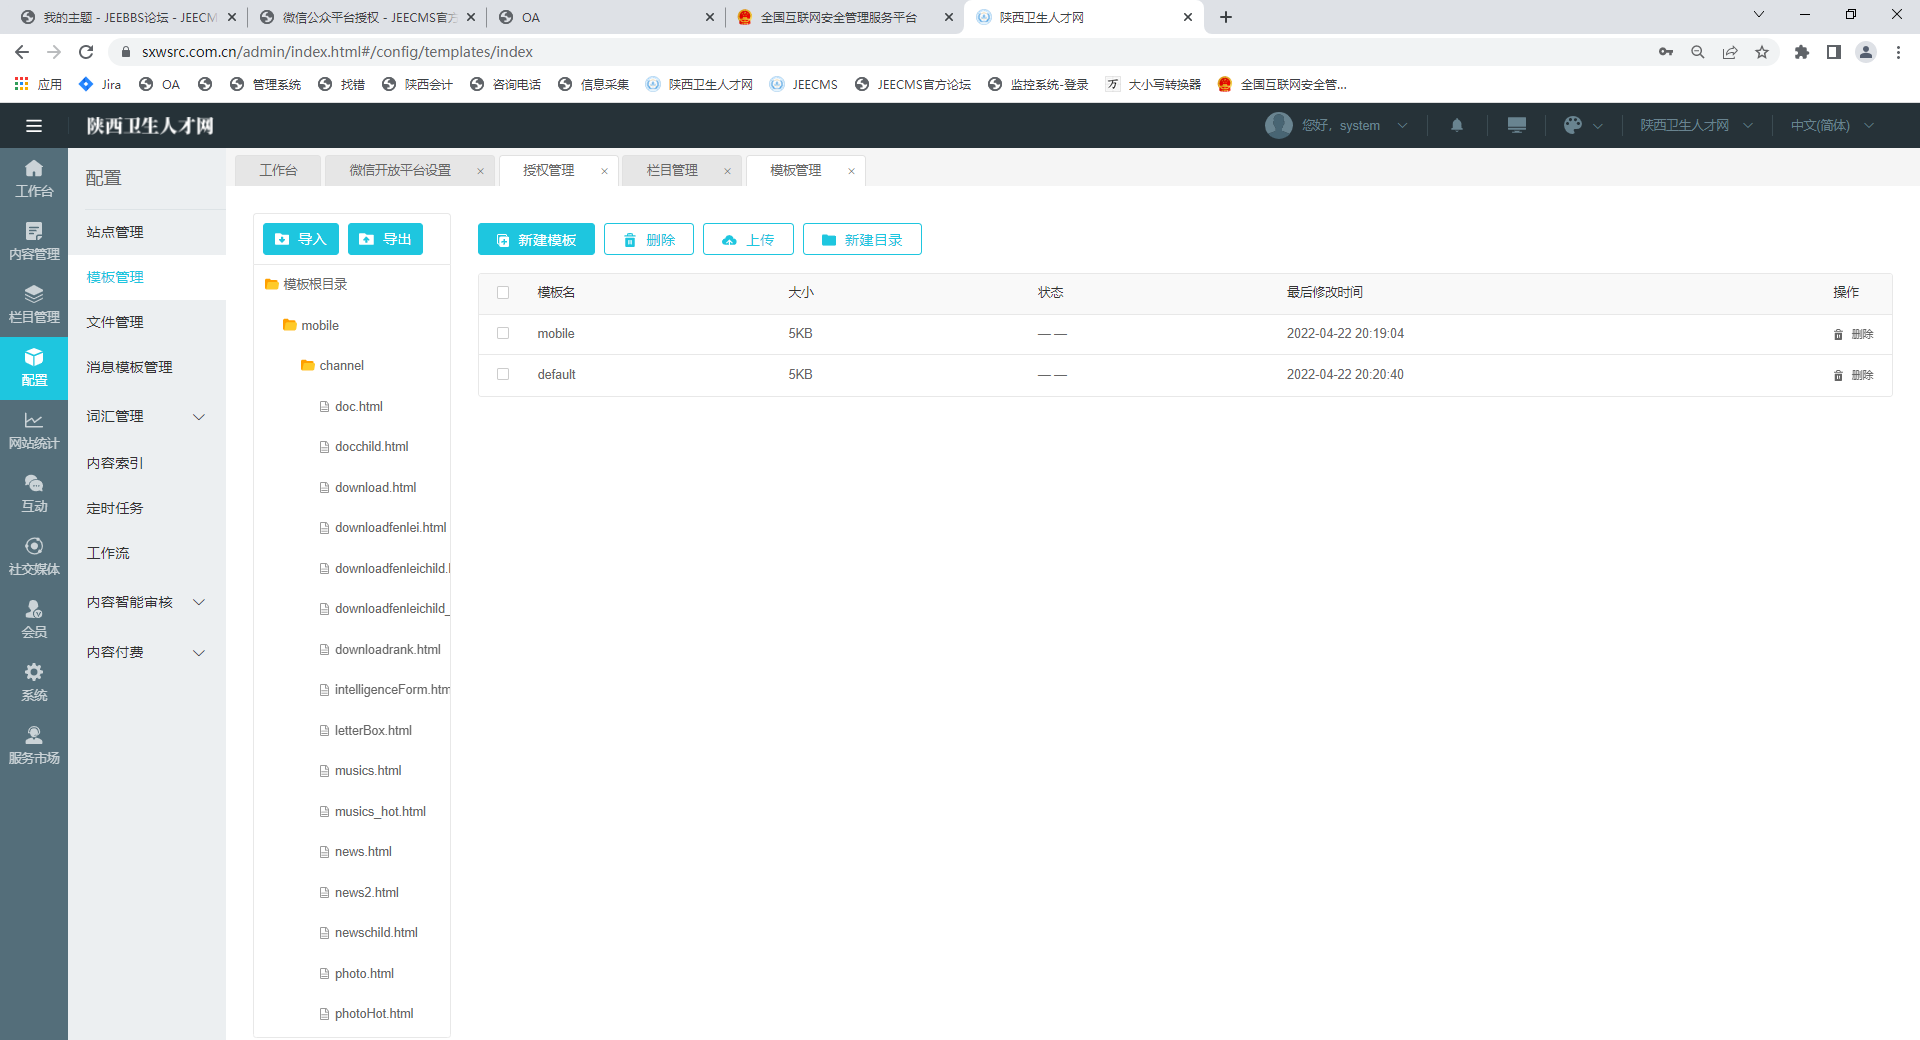The width and height of the screenshot is (1920, 1040).
Task: Open 消息模板管理 menu item
Action: (147, 367)
